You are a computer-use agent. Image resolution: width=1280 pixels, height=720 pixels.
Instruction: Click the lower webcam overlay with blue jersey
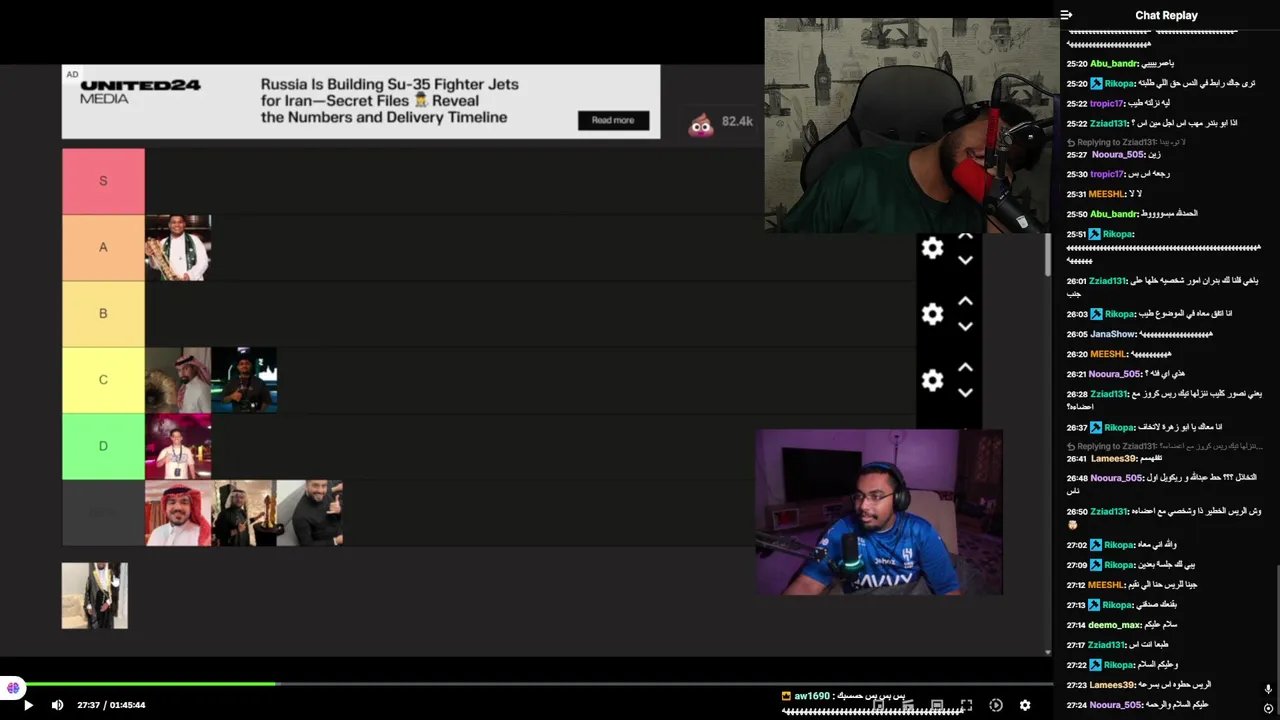879,512
